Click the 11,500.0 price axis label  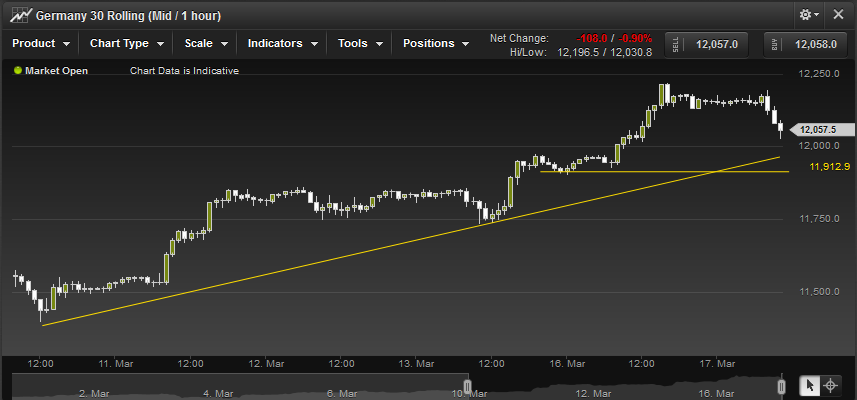820,292
